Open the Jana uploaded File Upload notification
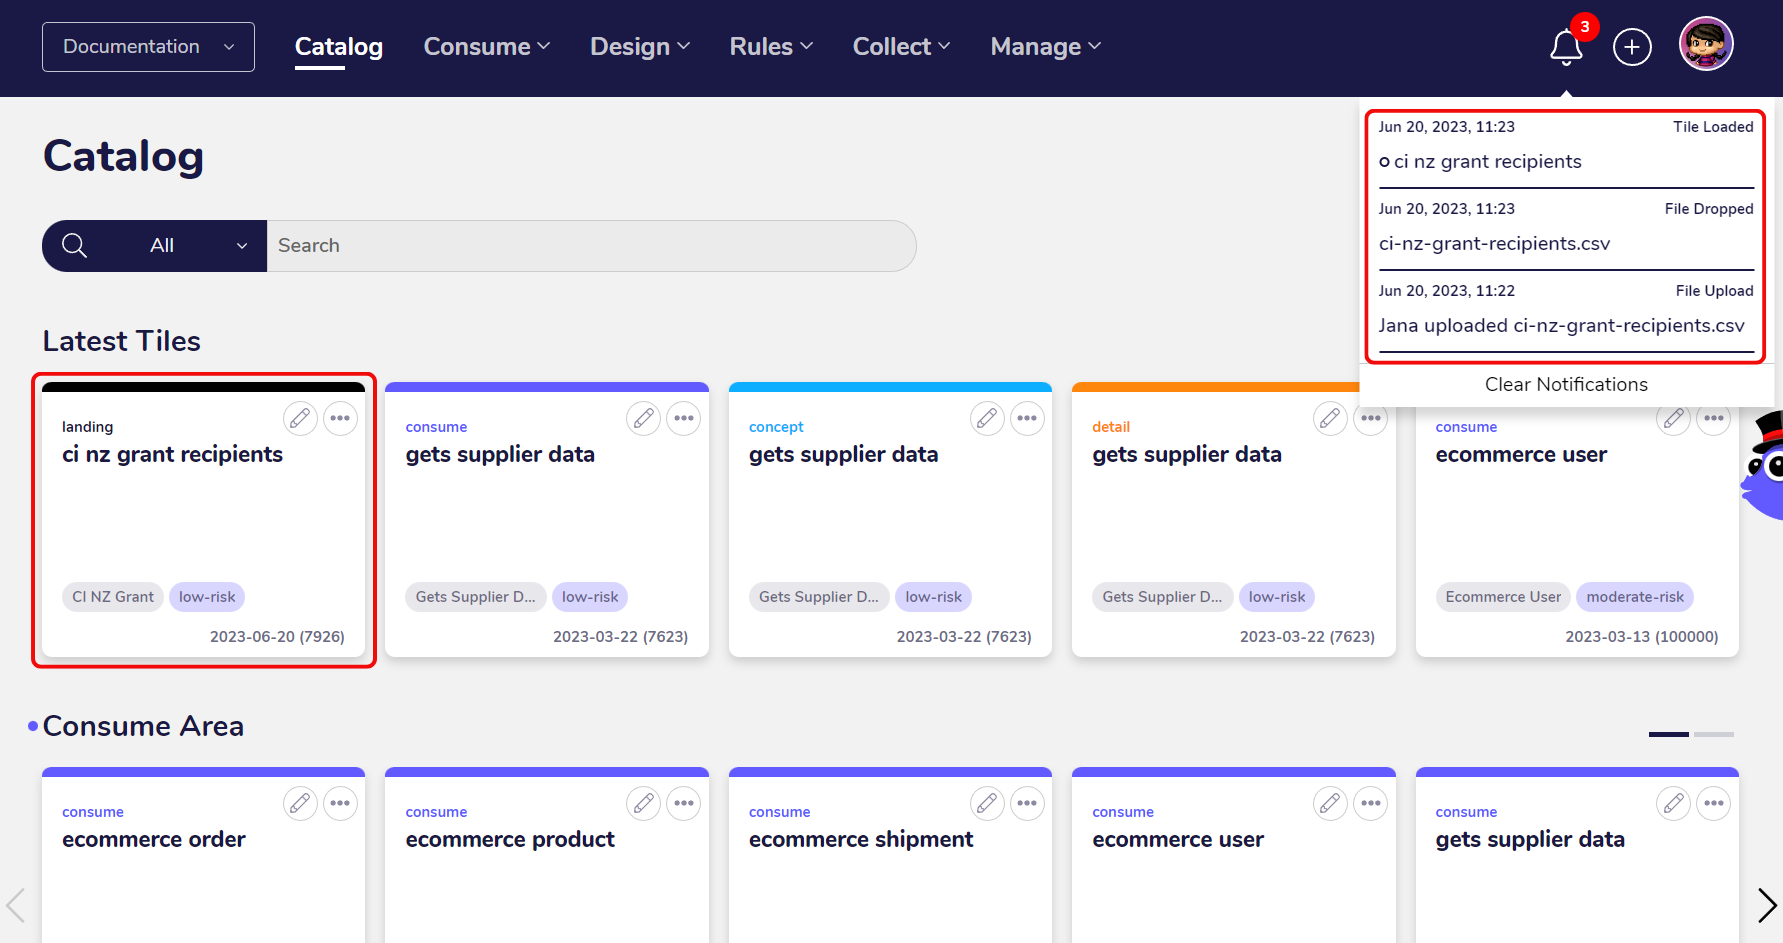 coord(1566,313)
